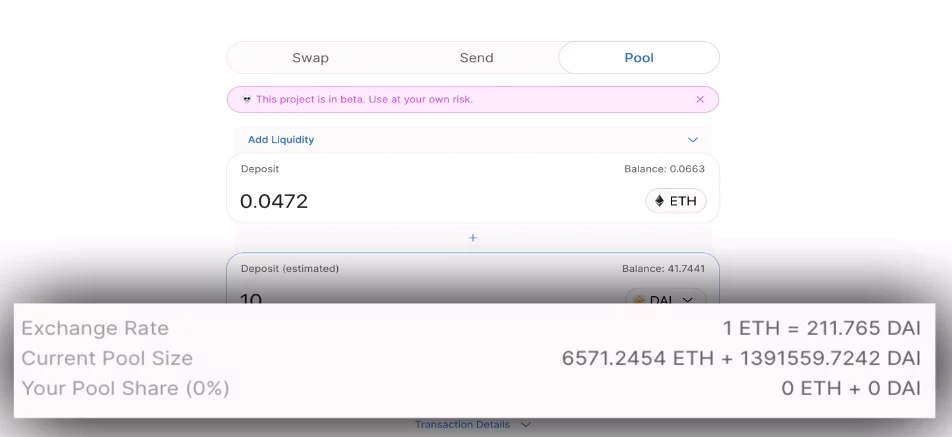
Task: Click the Add Liquidity label
Action: (281, 140)
